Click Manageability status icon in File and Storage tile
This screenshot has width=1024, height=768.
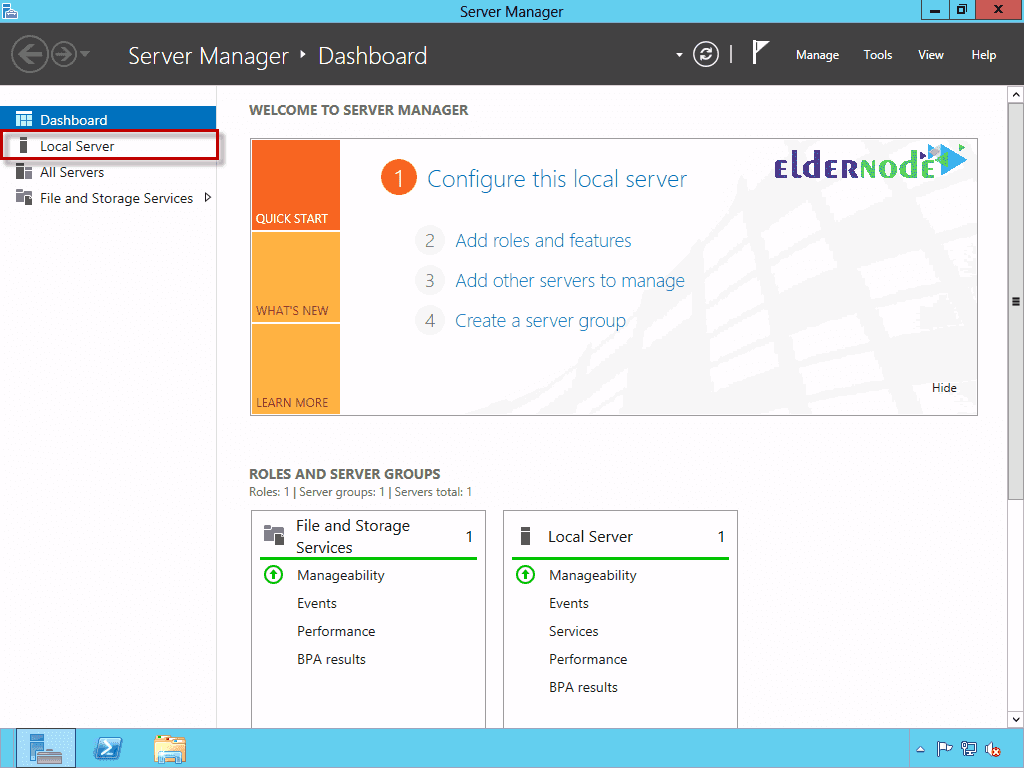pyautogui.click(x=273, y=575)
